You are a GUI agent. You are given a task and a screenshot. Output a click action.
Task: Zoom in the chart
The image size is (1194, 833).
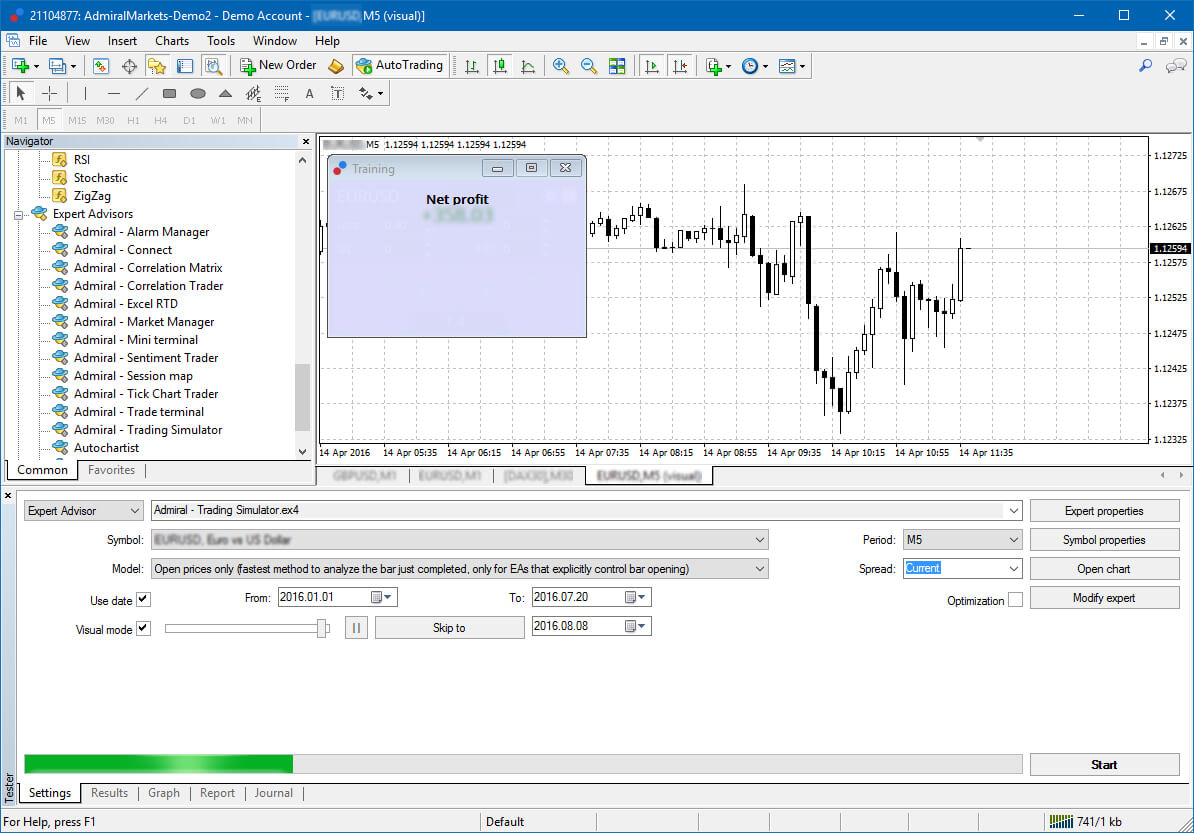click(560, 66)
